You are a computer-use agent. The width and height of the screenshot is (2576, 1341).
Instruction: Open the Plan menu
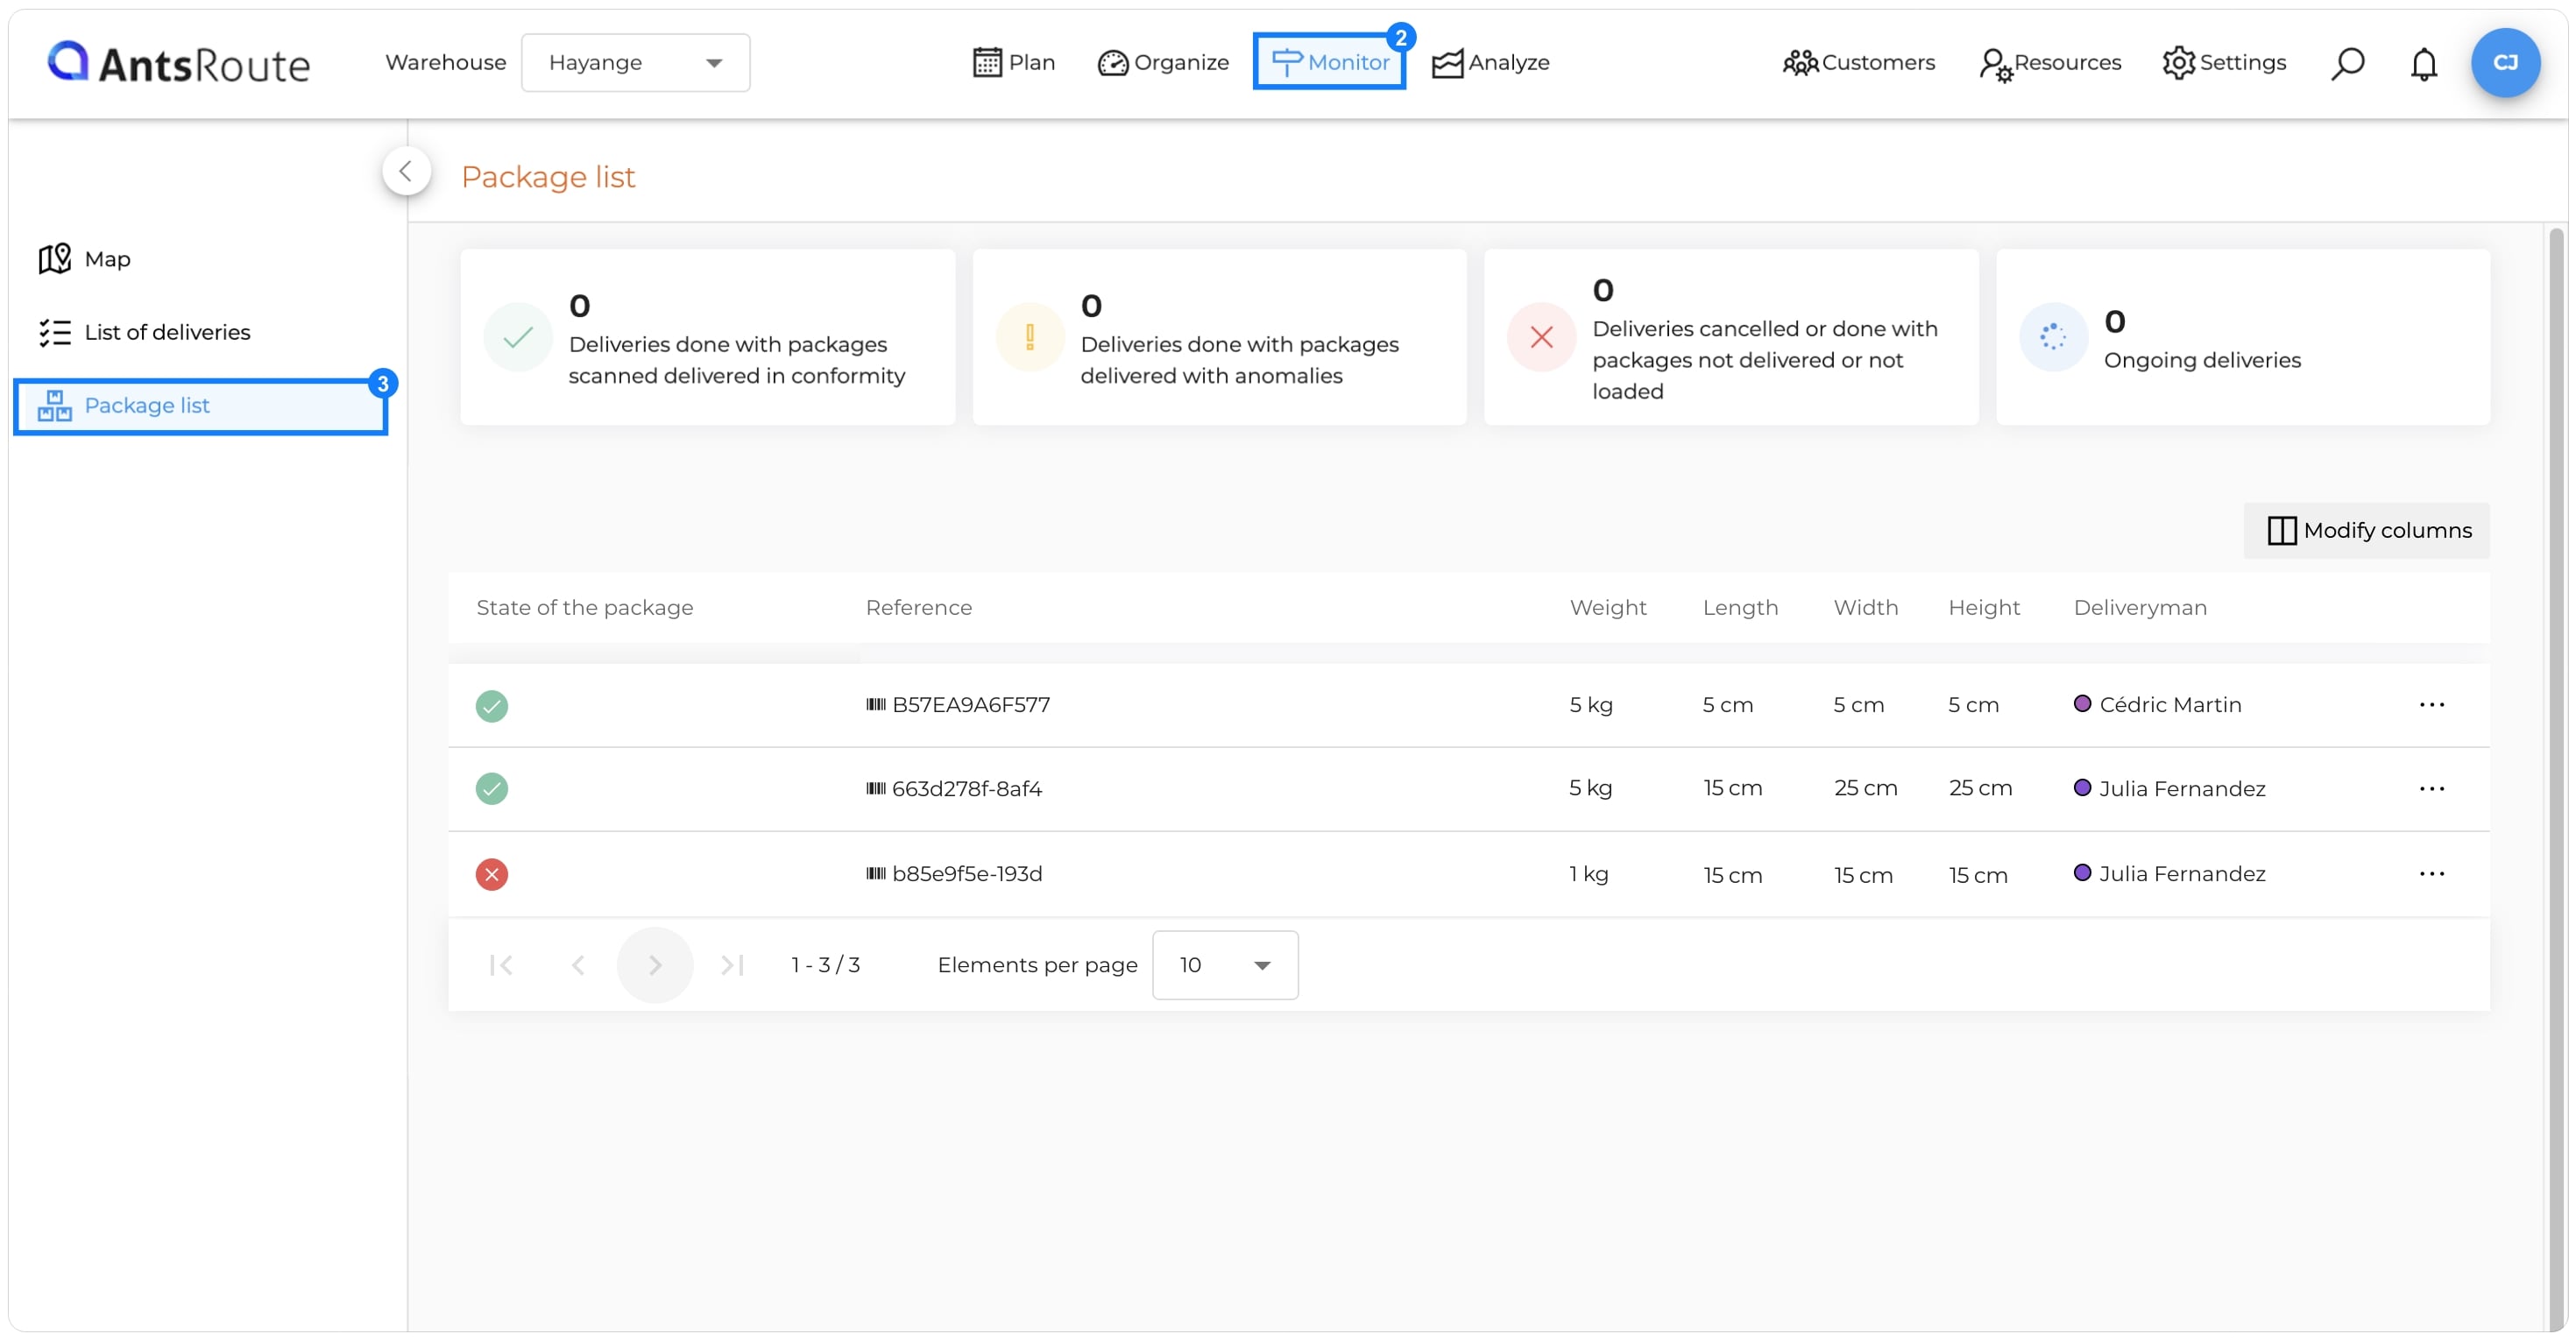1014,63
